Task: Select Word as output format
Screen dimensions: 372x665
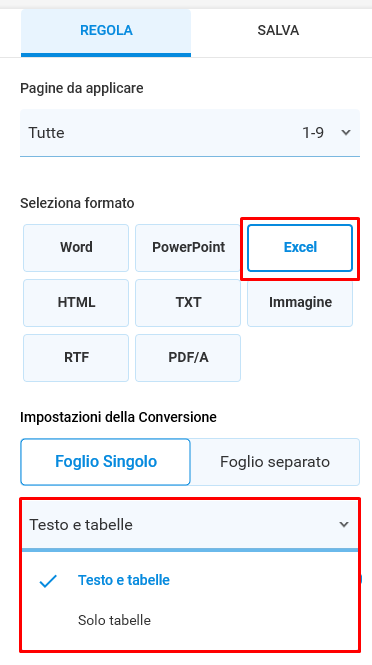Action: (76, 248)
